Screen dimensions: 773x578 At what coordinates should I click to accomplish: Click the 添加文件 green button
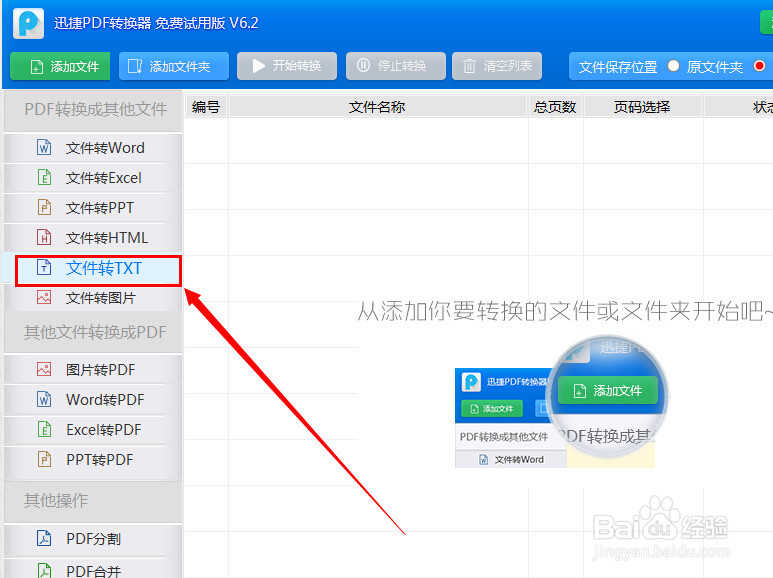(60, 66)
